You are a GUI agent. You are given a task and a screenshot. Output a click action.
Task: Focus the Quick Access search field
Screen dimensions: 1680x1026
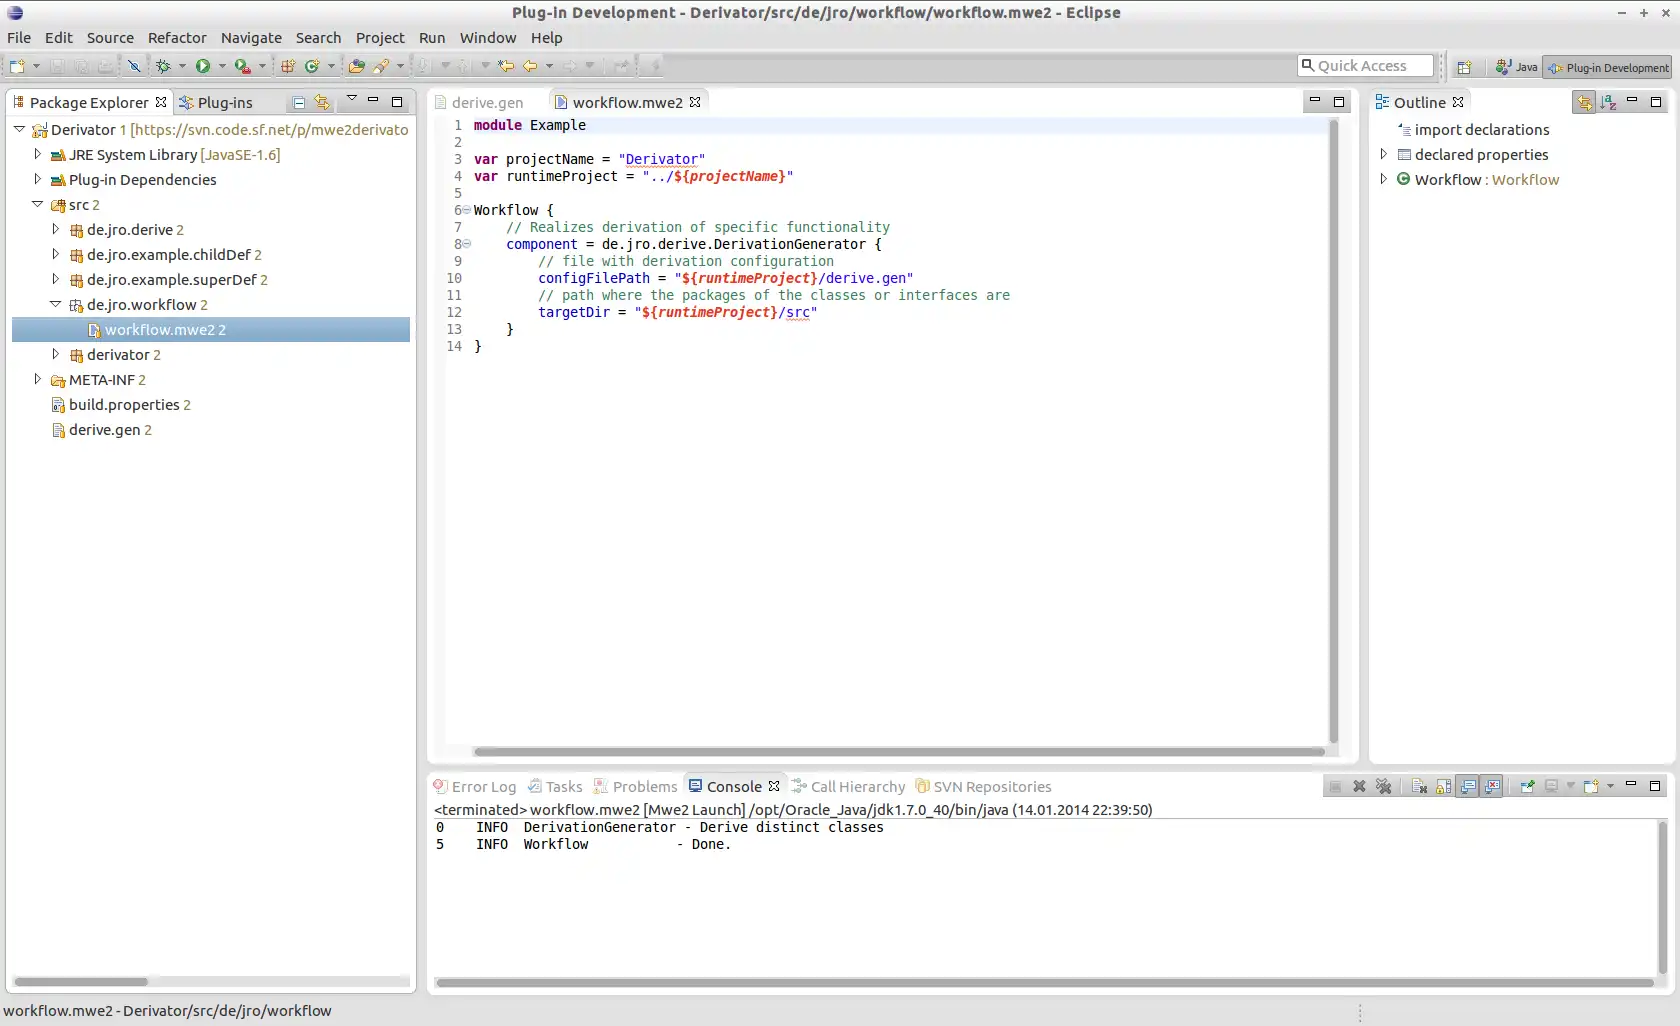[1365, 66]
